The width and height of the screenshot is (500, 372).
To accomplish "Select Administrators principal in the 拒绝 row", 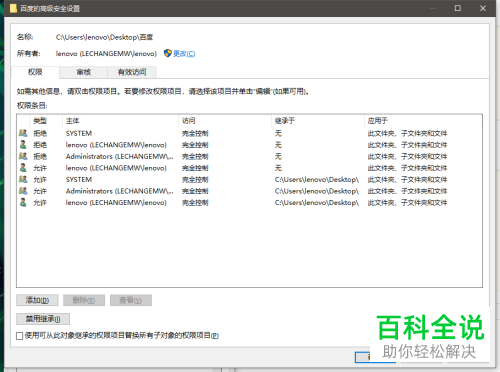I will 119,156.
